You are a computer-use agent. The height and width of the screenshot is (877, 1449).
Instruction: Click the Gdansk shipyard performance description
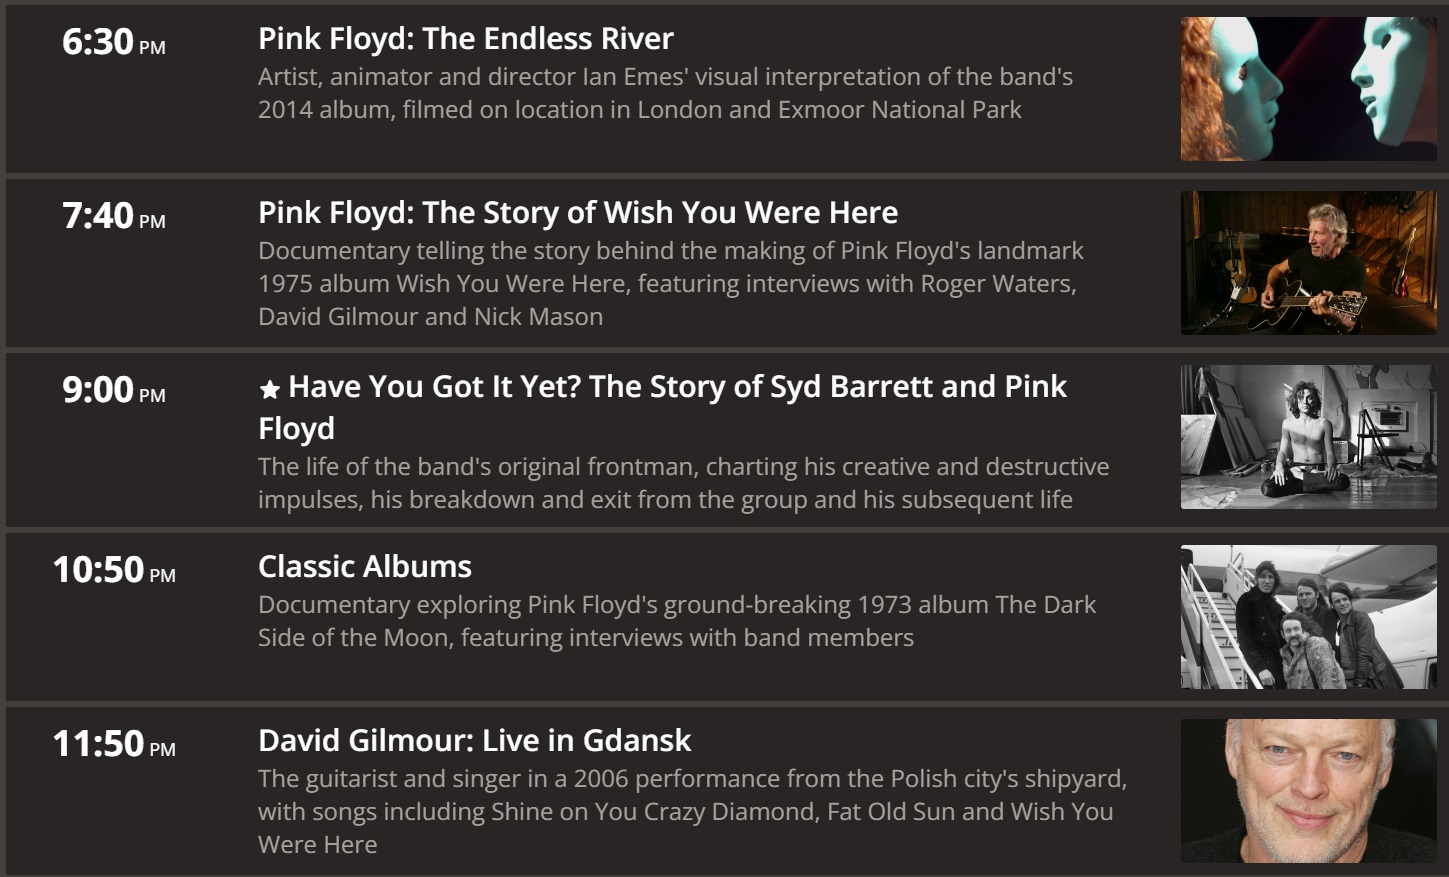pyautogui.click(x=692, y=811)
